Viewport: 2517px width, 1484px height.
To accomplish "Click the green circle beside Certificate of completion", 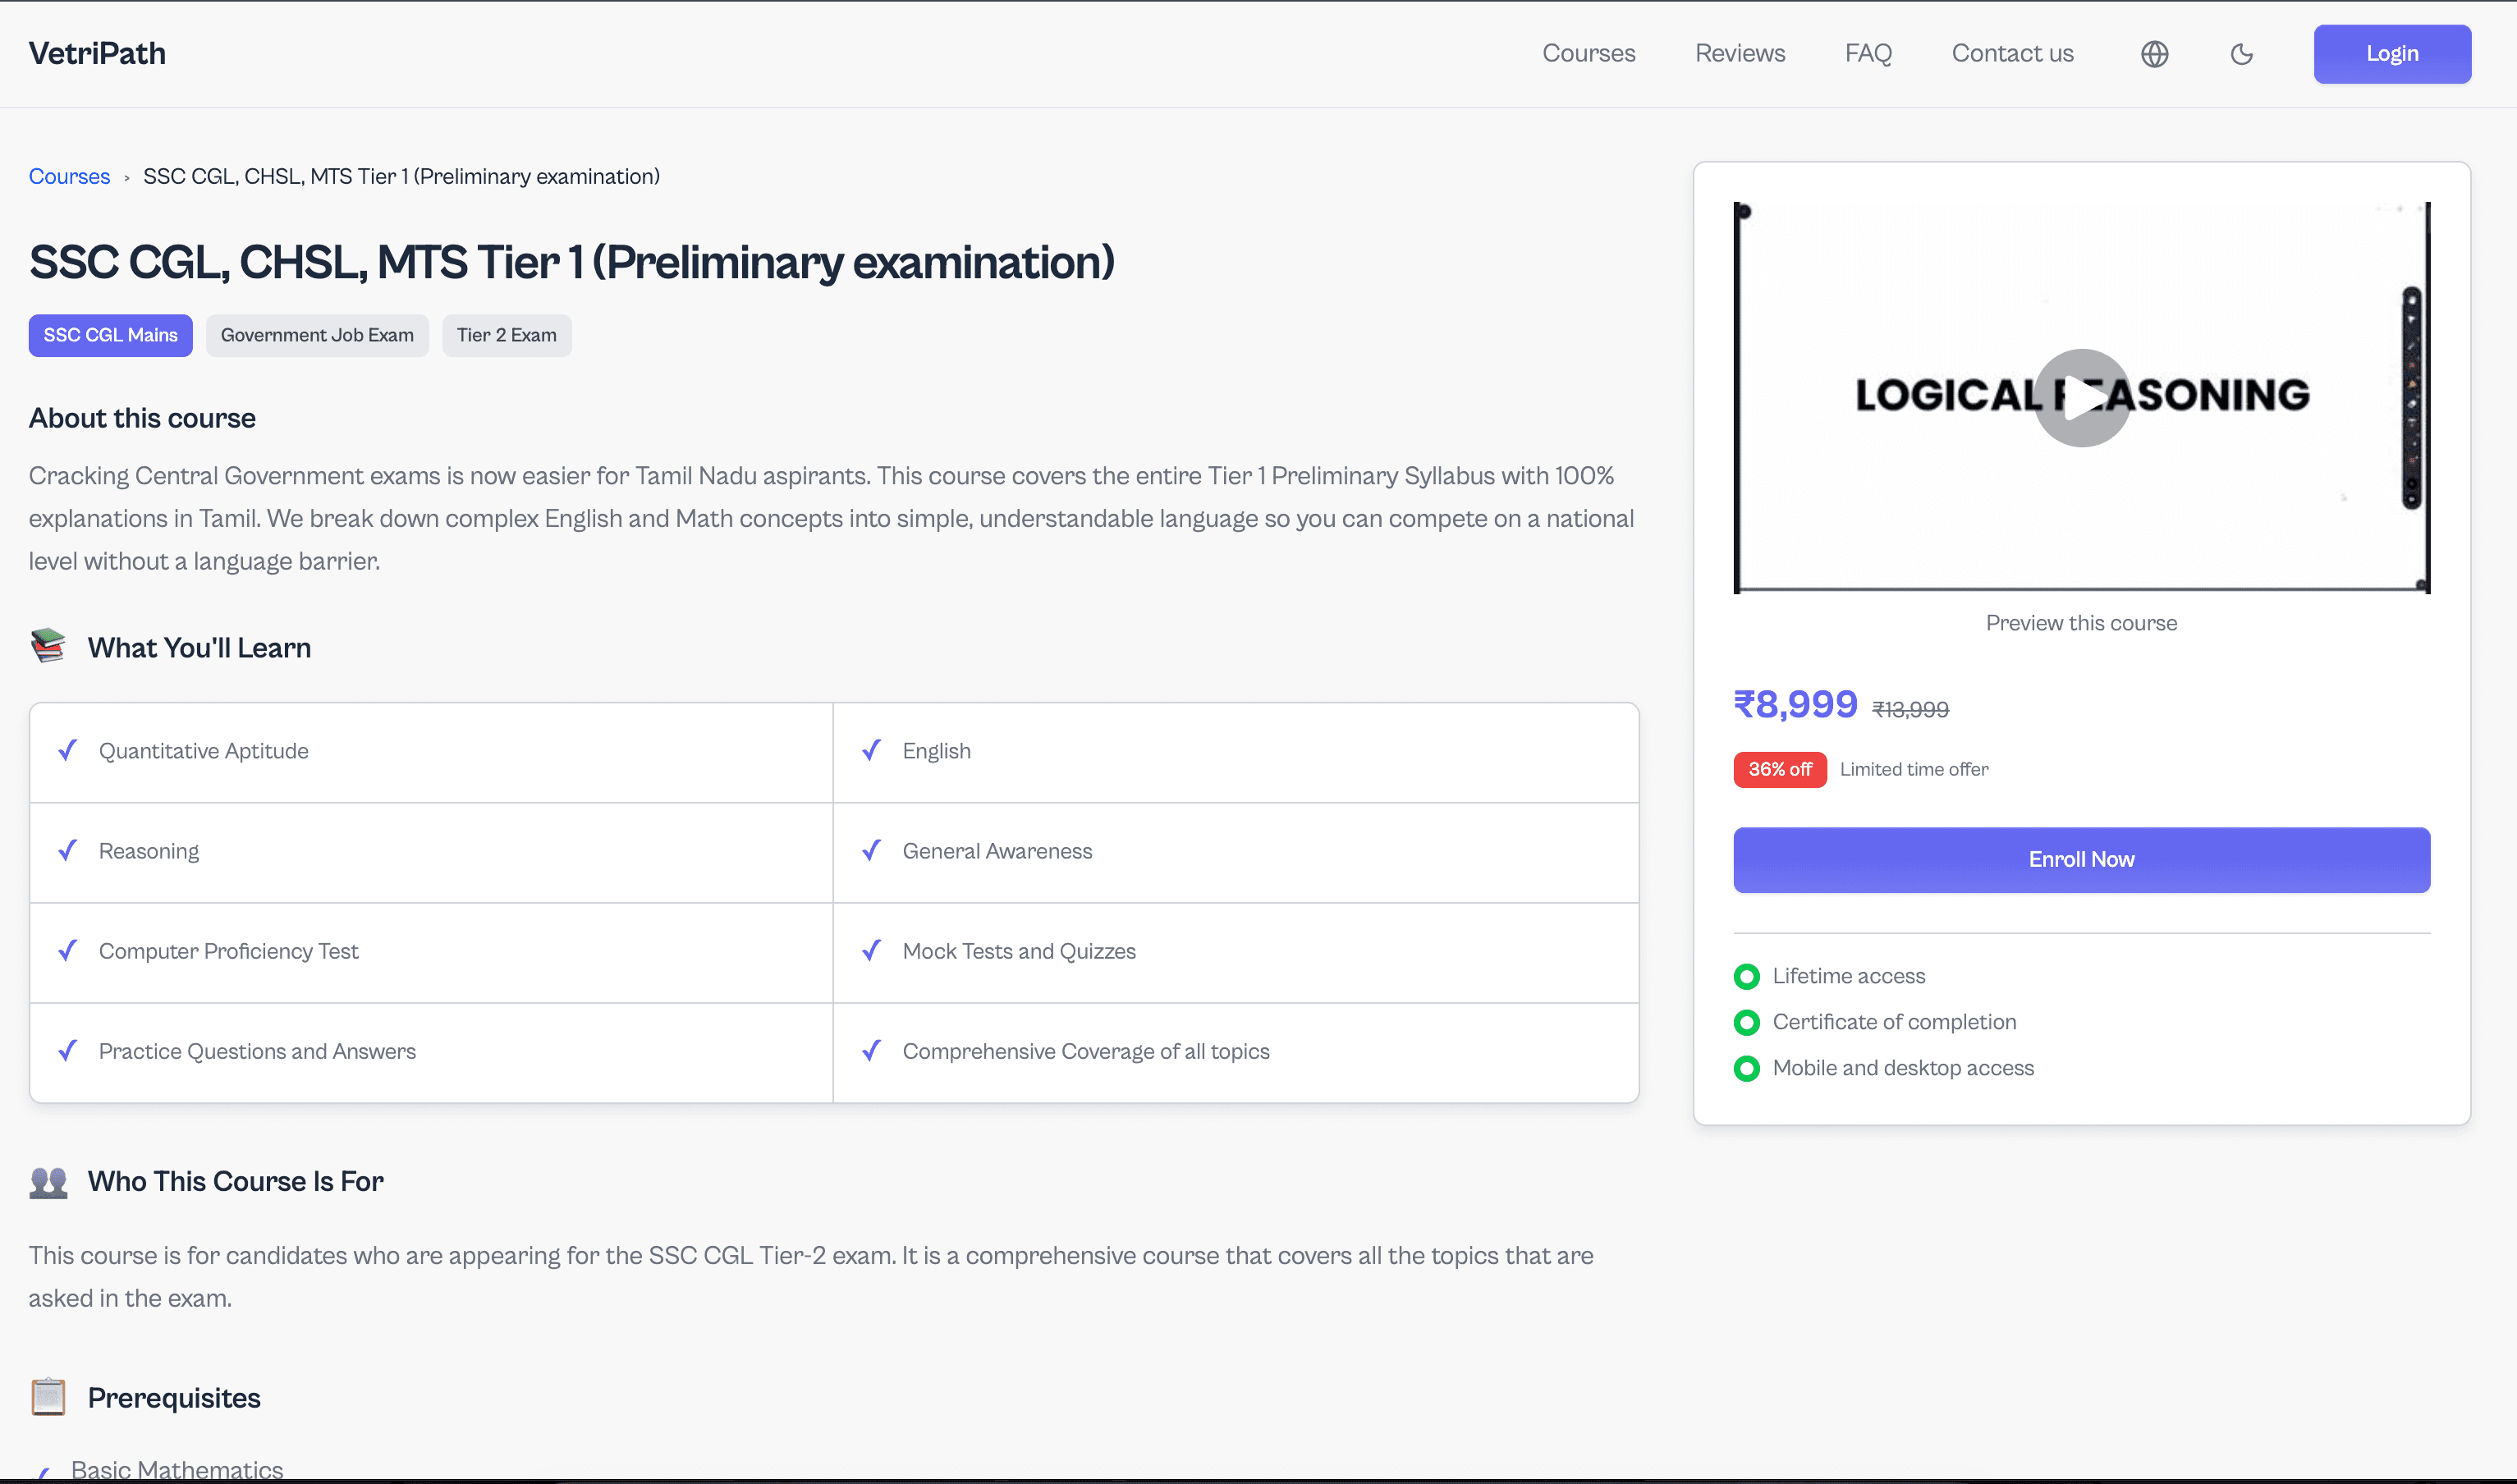I will 1746,1022.
